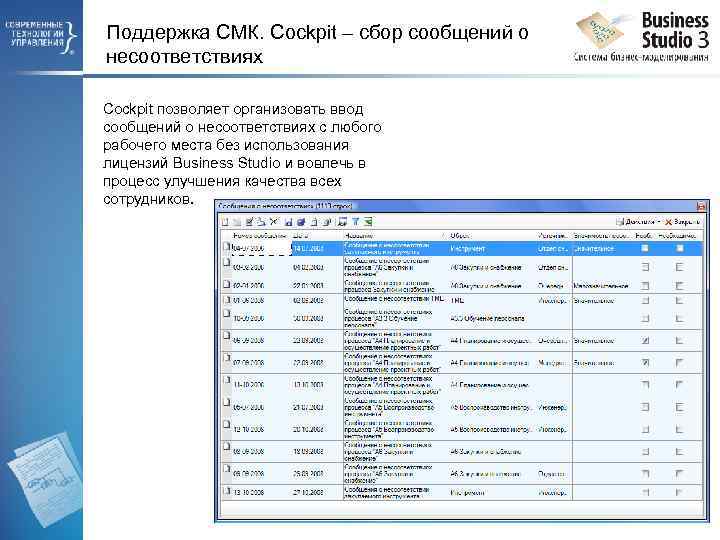Viewport: 720px width, 540px height.
Task: Click the Copy record toolbar icon
Action: [x=261, y=222]
